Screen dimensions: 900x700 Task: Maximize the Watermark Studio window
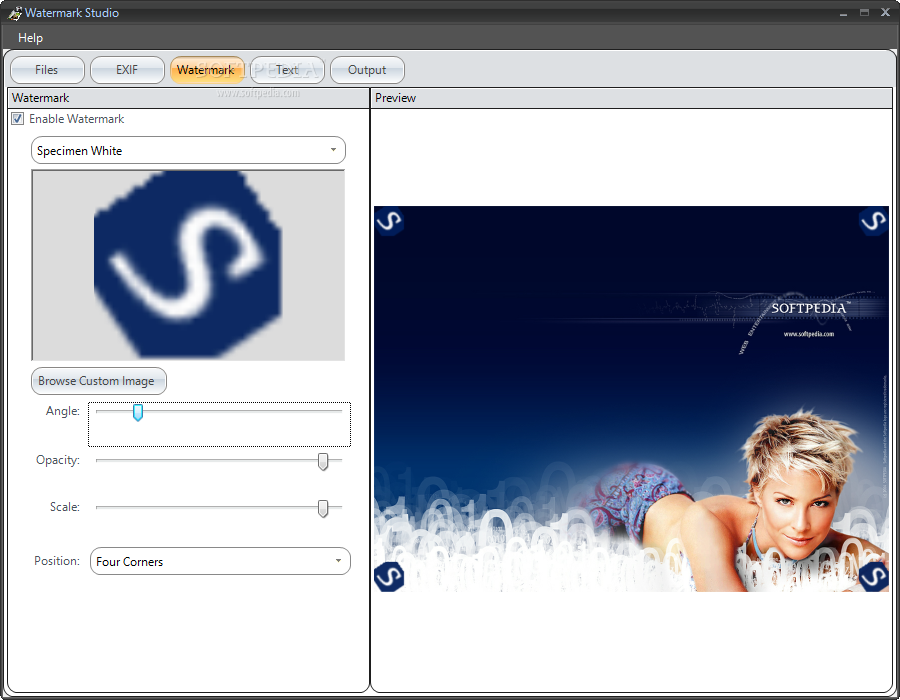[864, 13]
